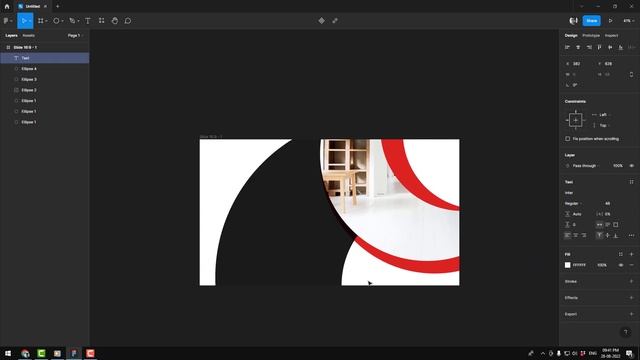Click text align right icon
The height and width of the screenshot is (360, 640).
click(584, 236)
